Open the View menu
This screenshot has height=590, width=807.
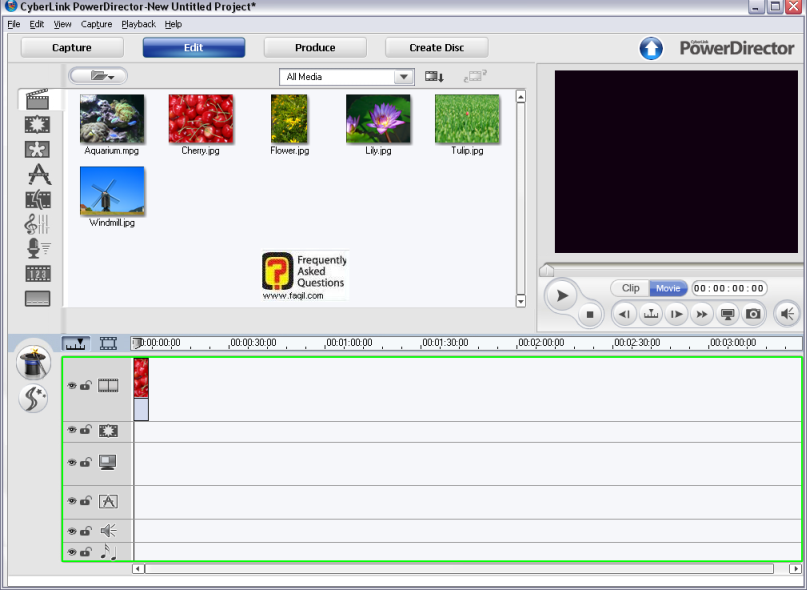[62, 24]
